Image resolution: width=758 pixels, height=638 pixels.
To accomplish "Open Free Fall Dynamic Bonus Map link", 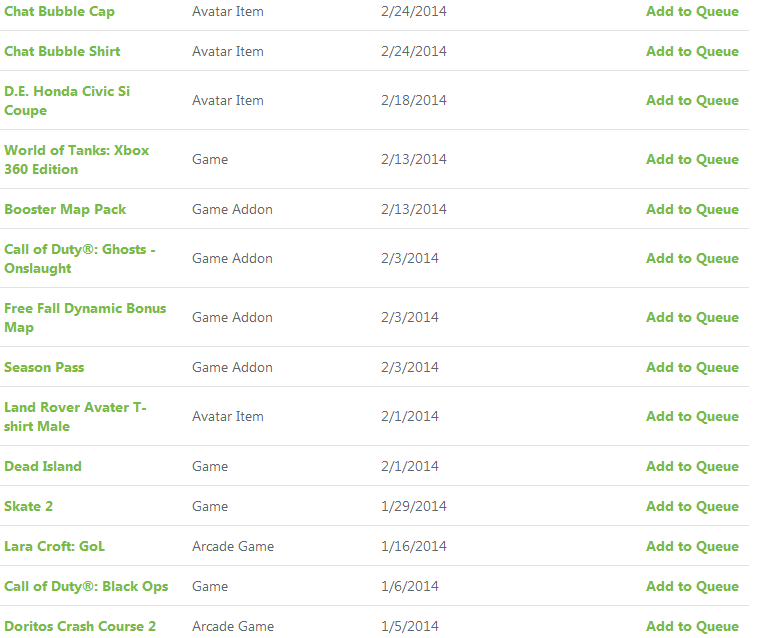I will (x=85, y=318).
